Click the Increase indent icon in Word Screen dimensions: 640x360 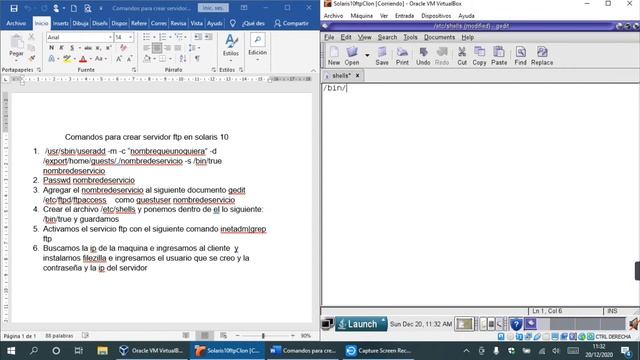[x=208, y=37]
